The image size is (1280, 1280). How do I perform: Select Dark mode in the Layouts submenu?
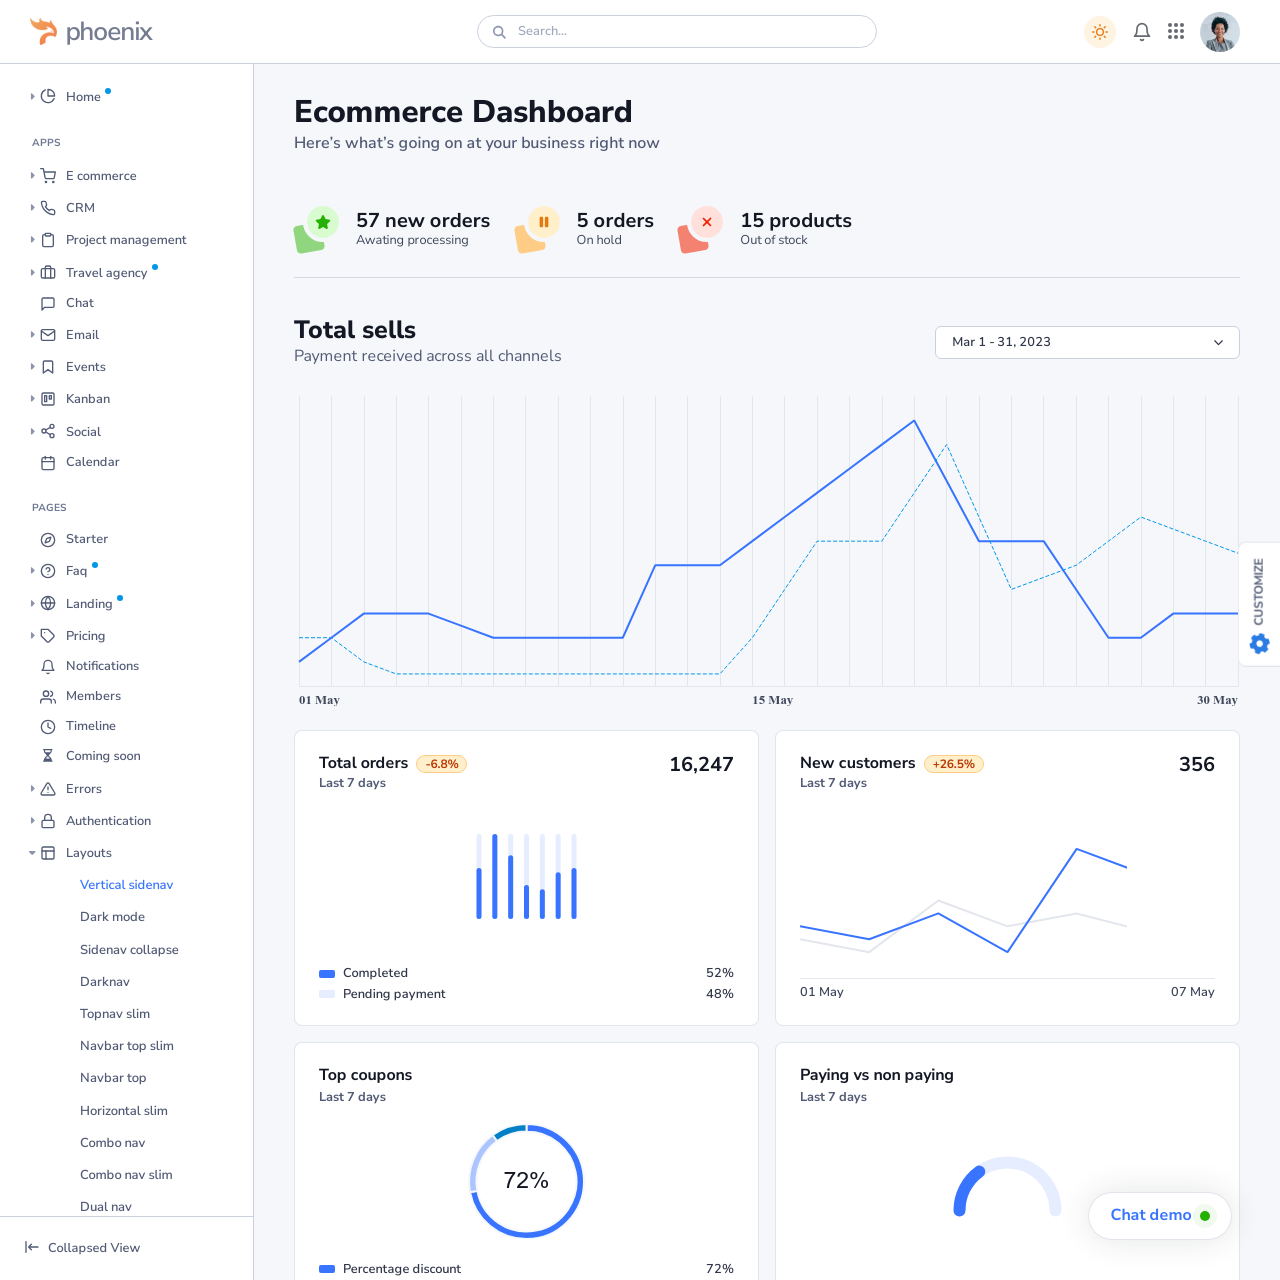(x=112, y=917)
